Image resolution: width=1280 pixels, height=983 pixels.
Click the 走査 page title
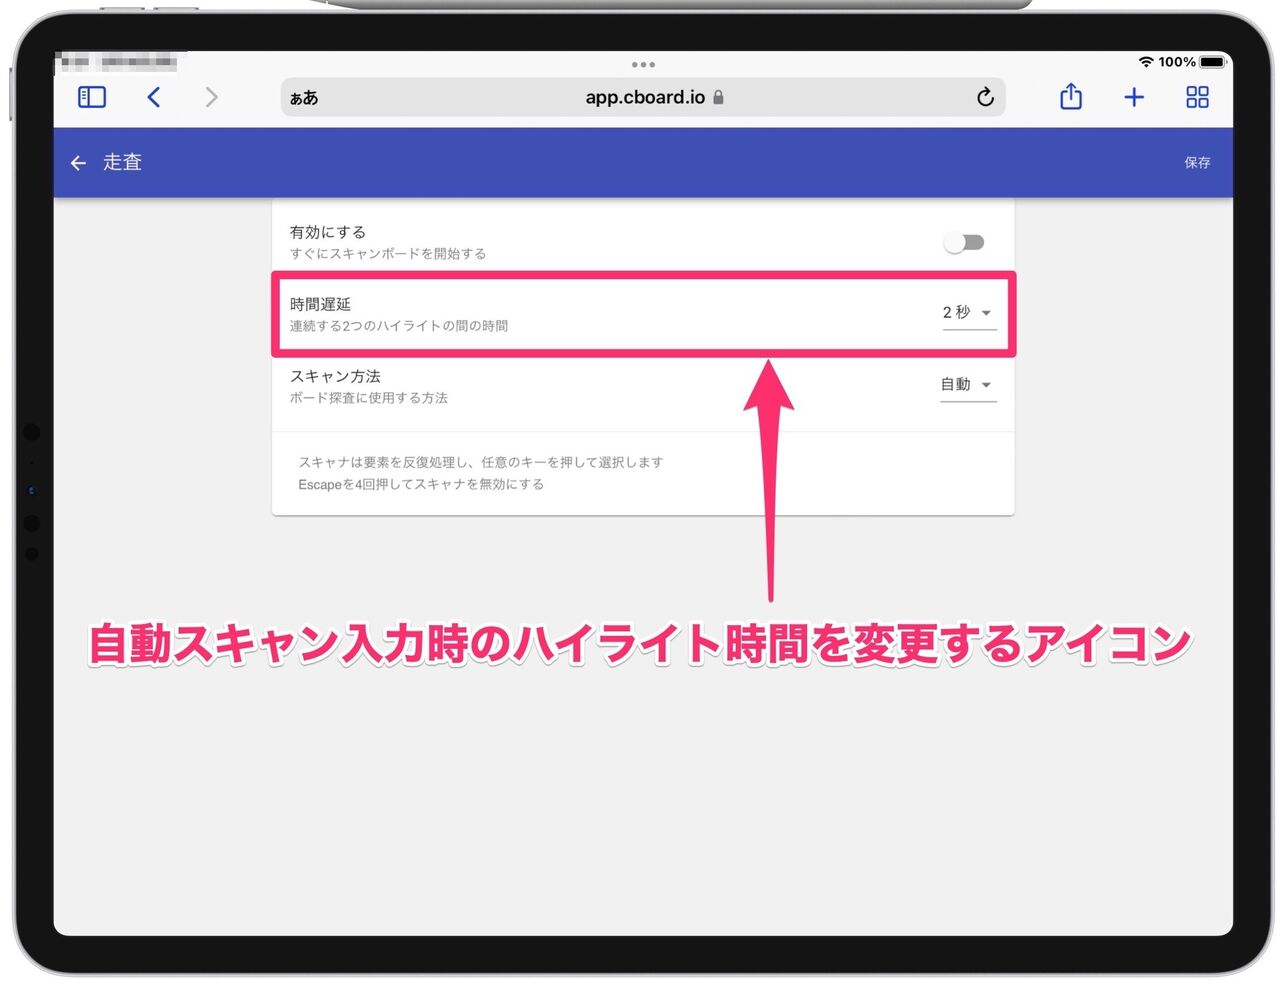(x=122, y=162)
